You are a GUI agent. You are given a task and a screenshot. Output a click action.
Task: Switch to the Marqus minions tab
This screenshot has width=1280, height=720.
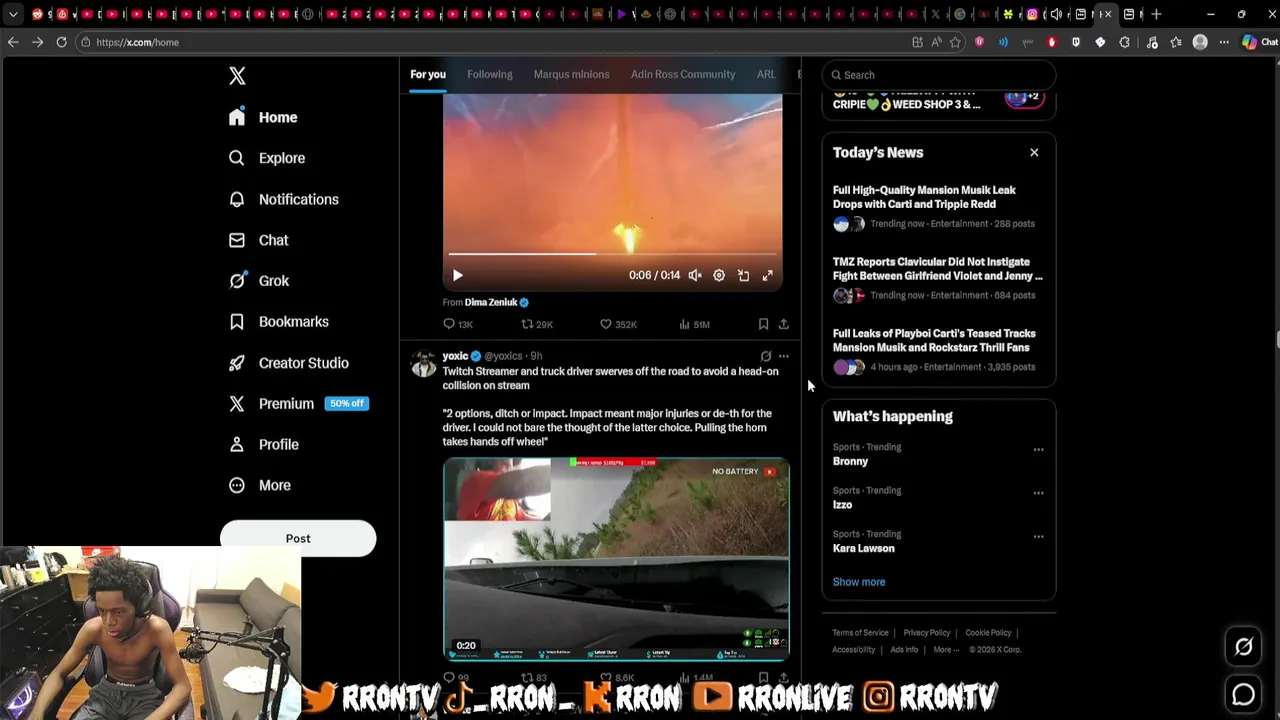(571, 74)
